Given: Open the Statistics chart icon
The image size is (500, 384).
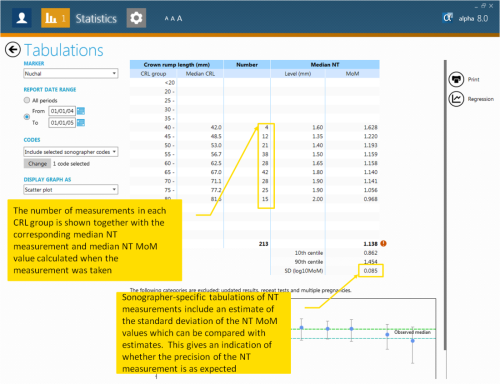Looking at the screenshot, I should coord(55,18).
